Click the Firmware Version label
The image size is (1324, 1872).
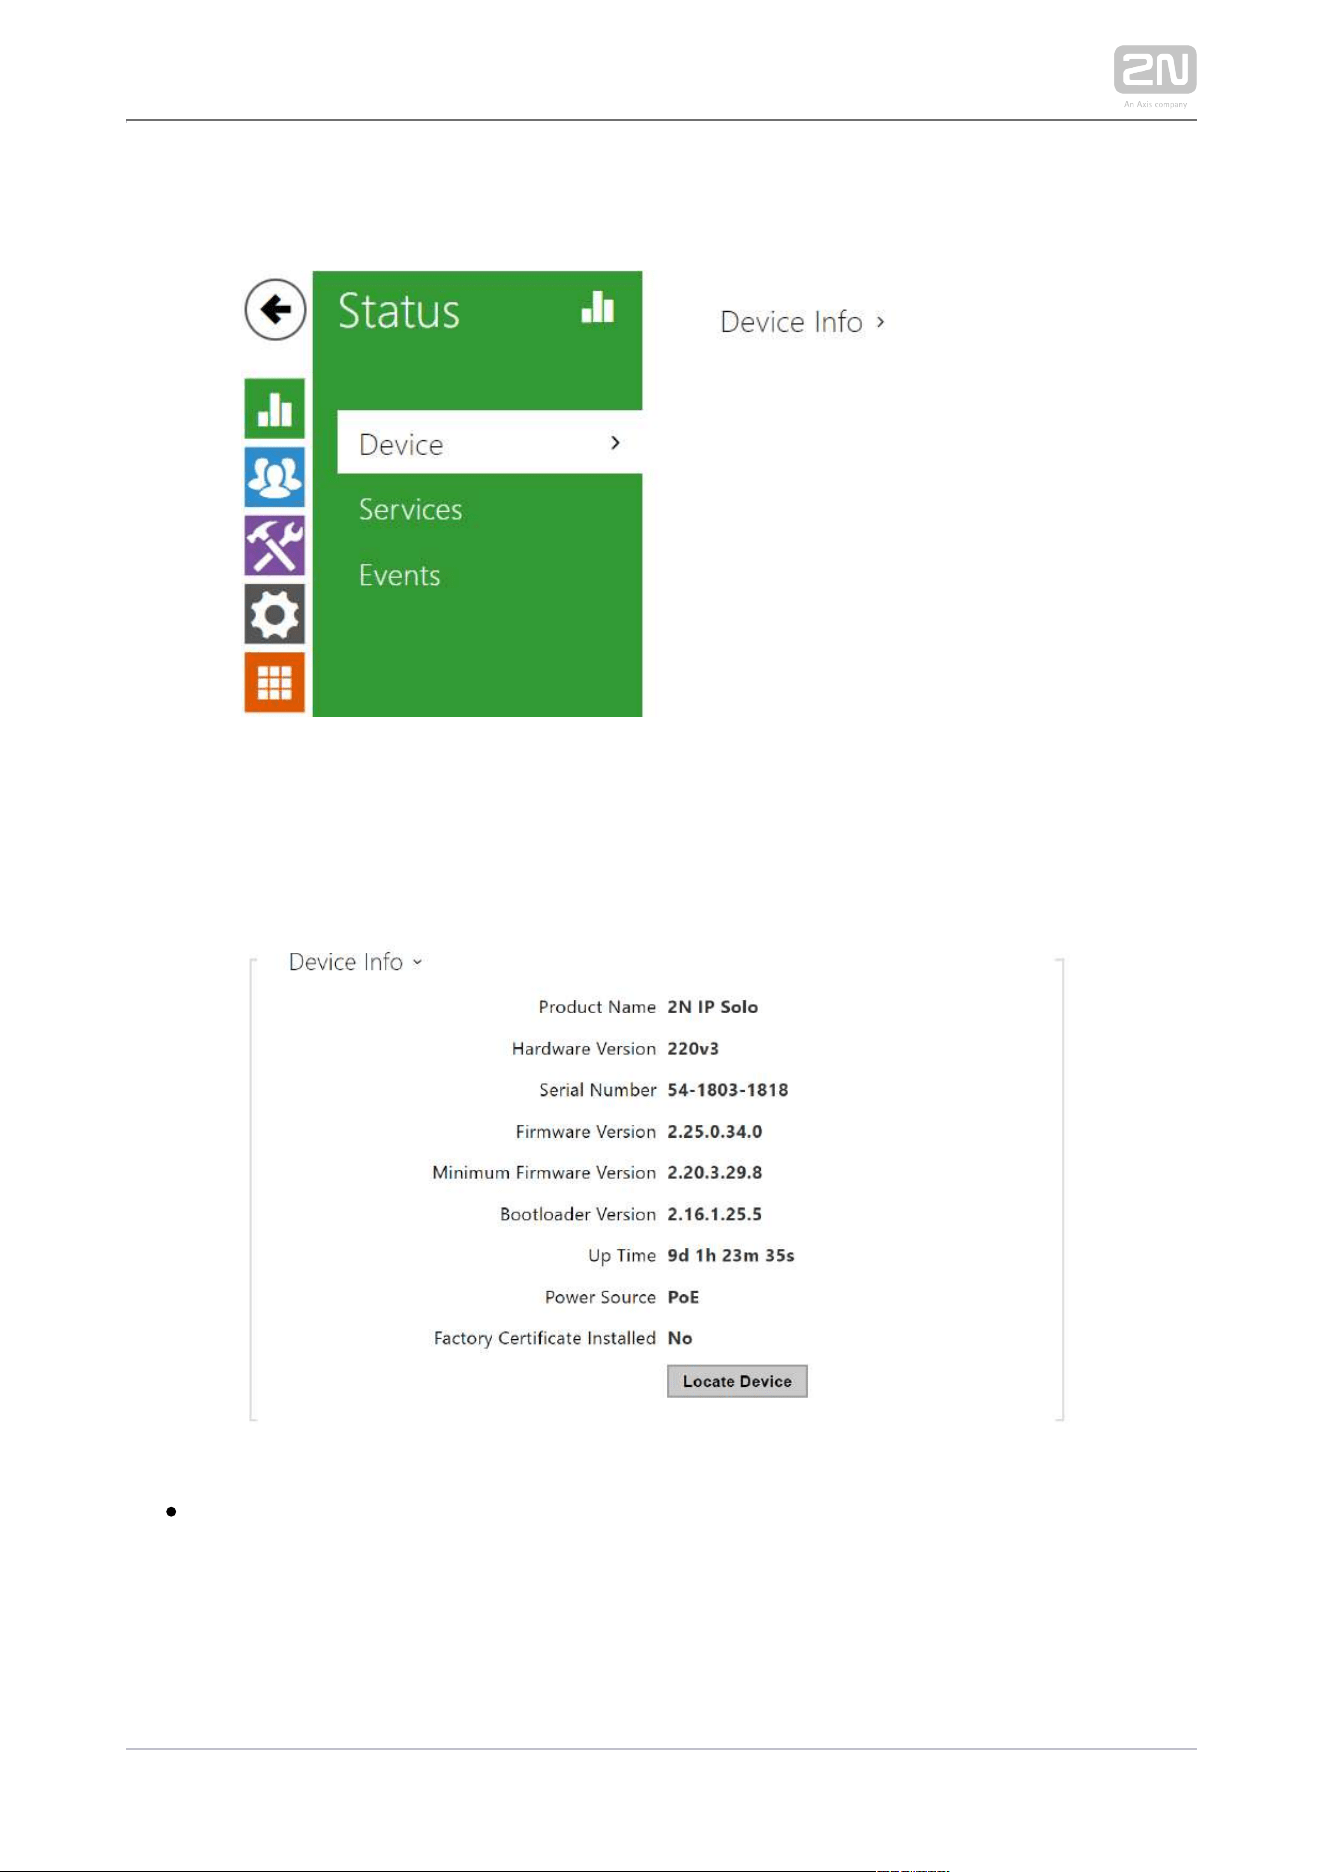click(x=586, y=1131)
